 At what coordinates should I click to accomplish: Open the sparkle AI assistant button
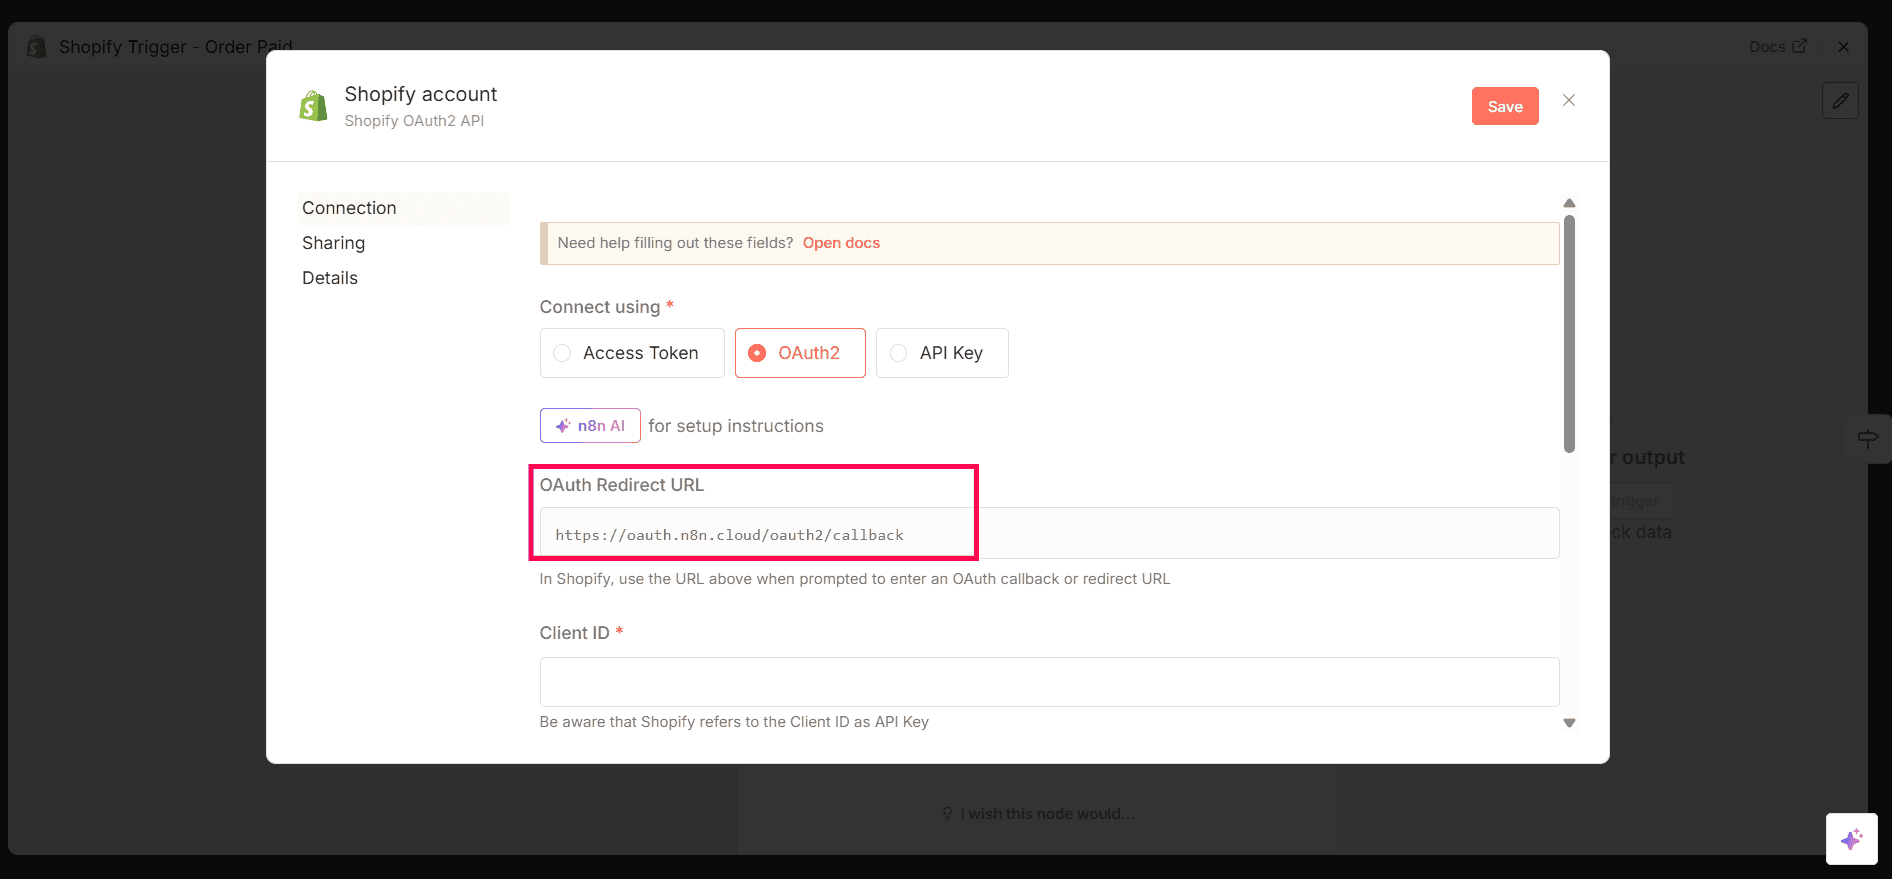1850,838
